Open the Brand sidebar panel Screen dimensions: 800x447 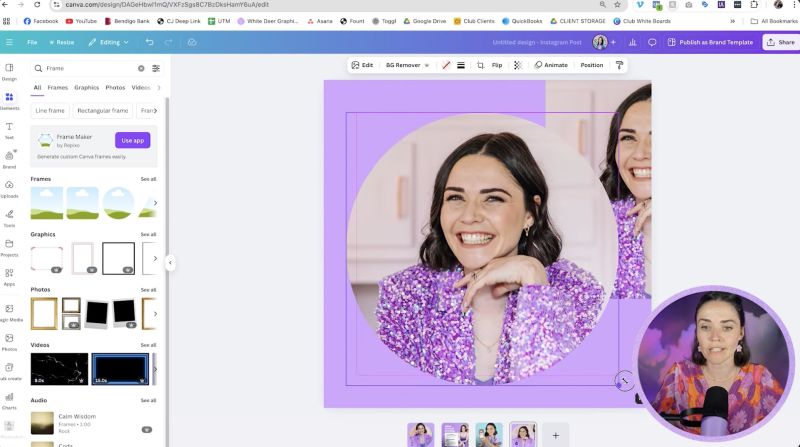[9, 160]
